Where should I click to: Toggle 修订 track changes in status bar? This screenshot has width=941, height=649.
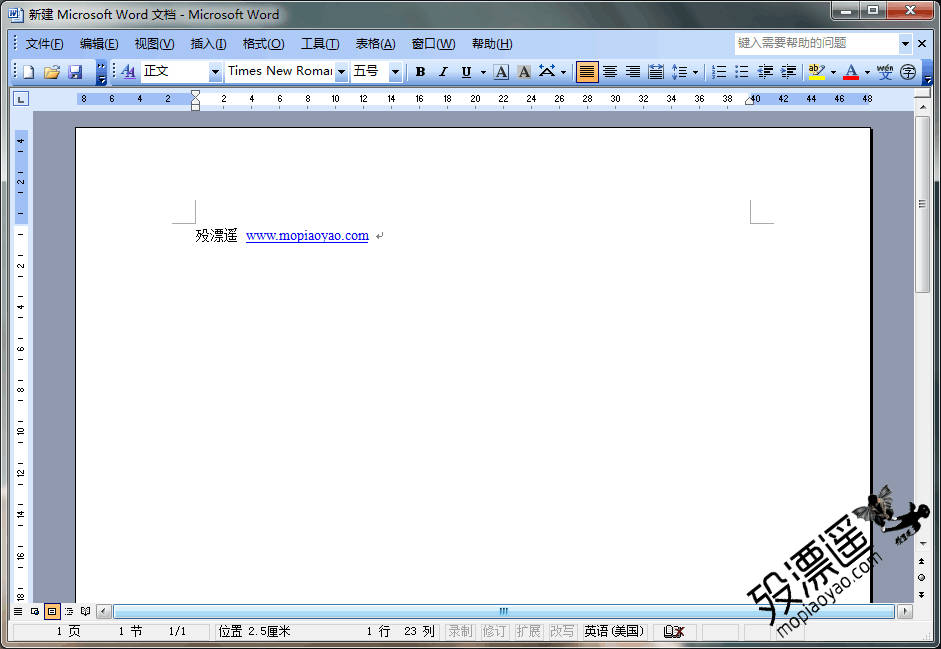point(494,632)
